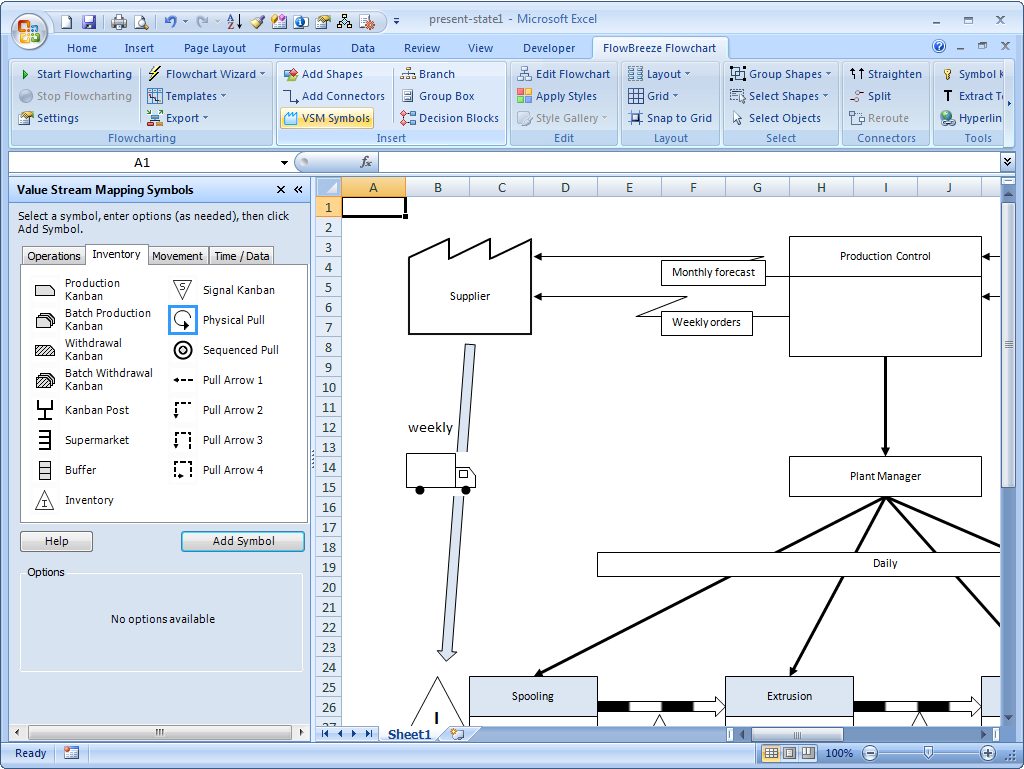
Task: Click the Decision Blocks button
Action: click(449, 118)
